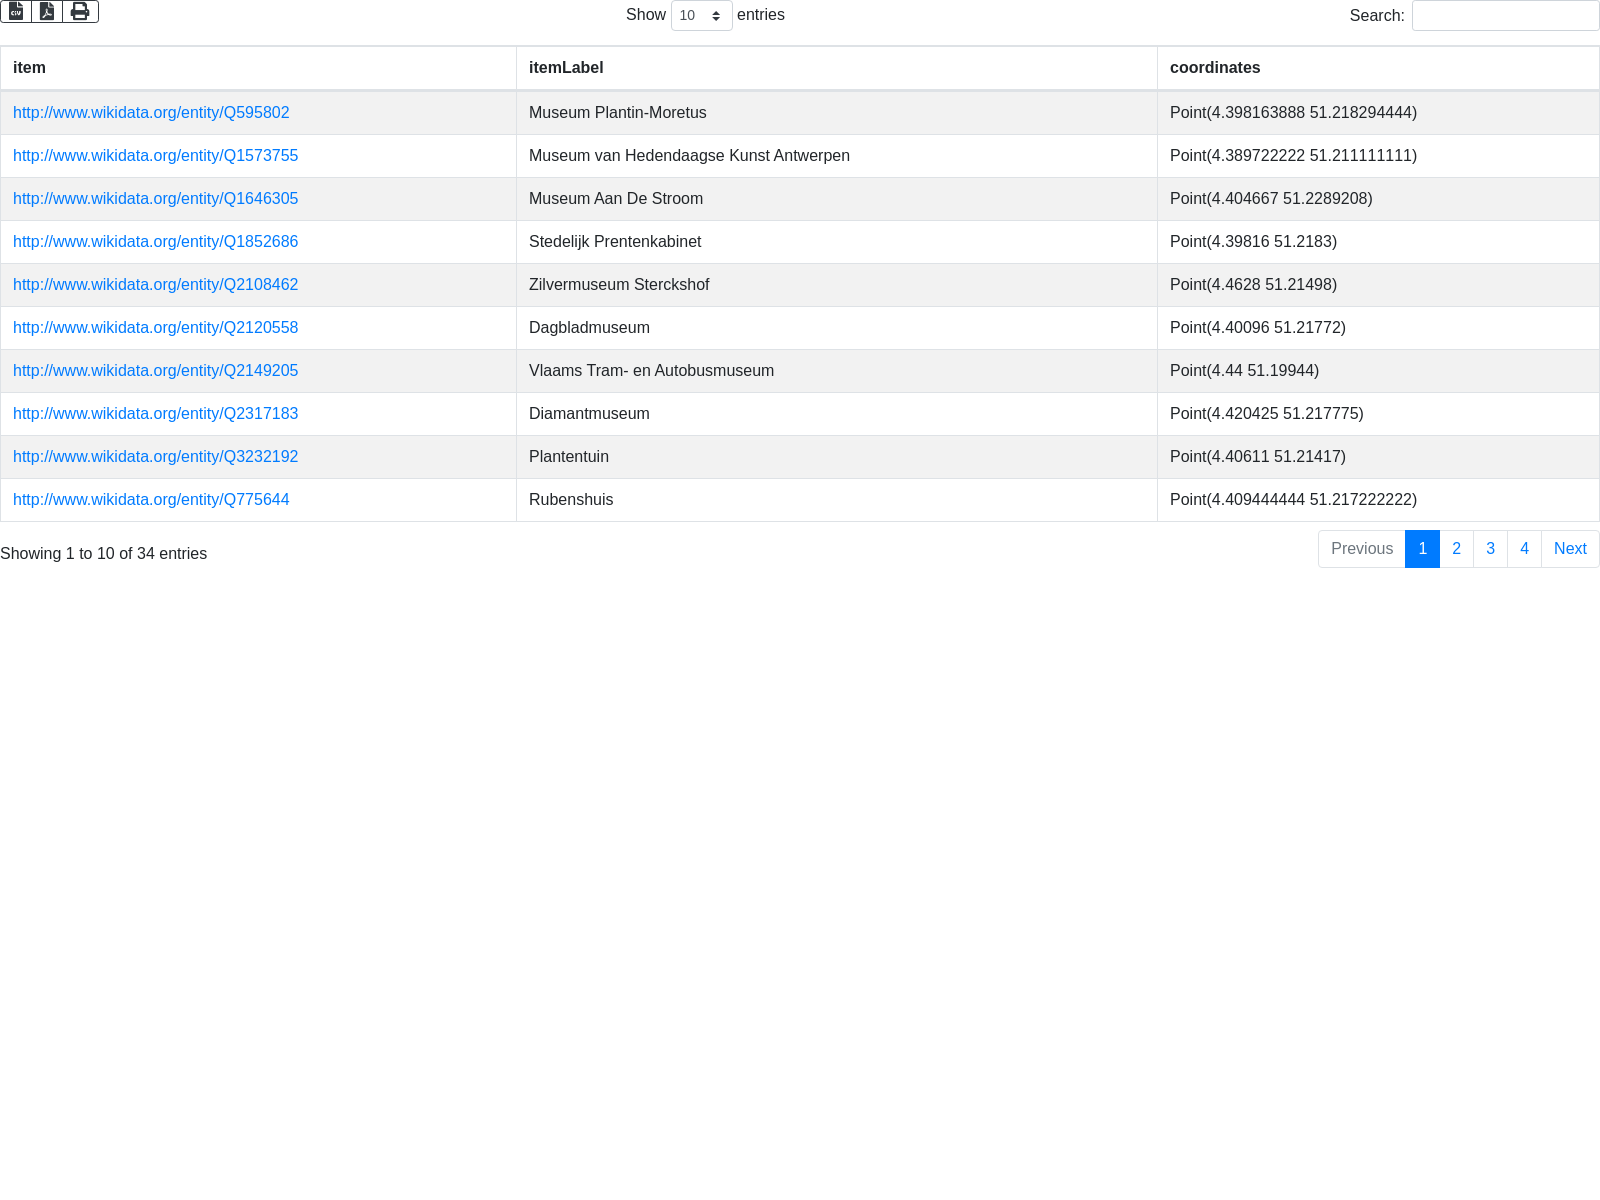Open the entries-per-page dropdown
1600x1200 pixels.
(x=701, y=16)
